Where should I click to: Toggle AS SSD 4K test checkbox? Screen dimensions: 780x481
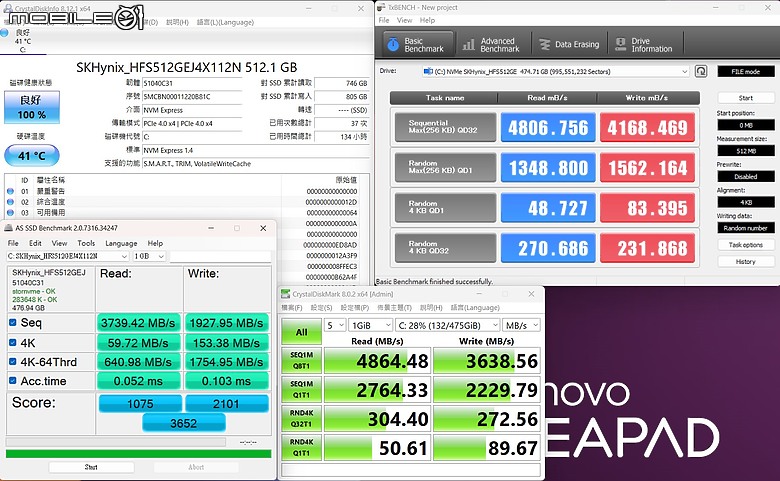coord(13,342)
